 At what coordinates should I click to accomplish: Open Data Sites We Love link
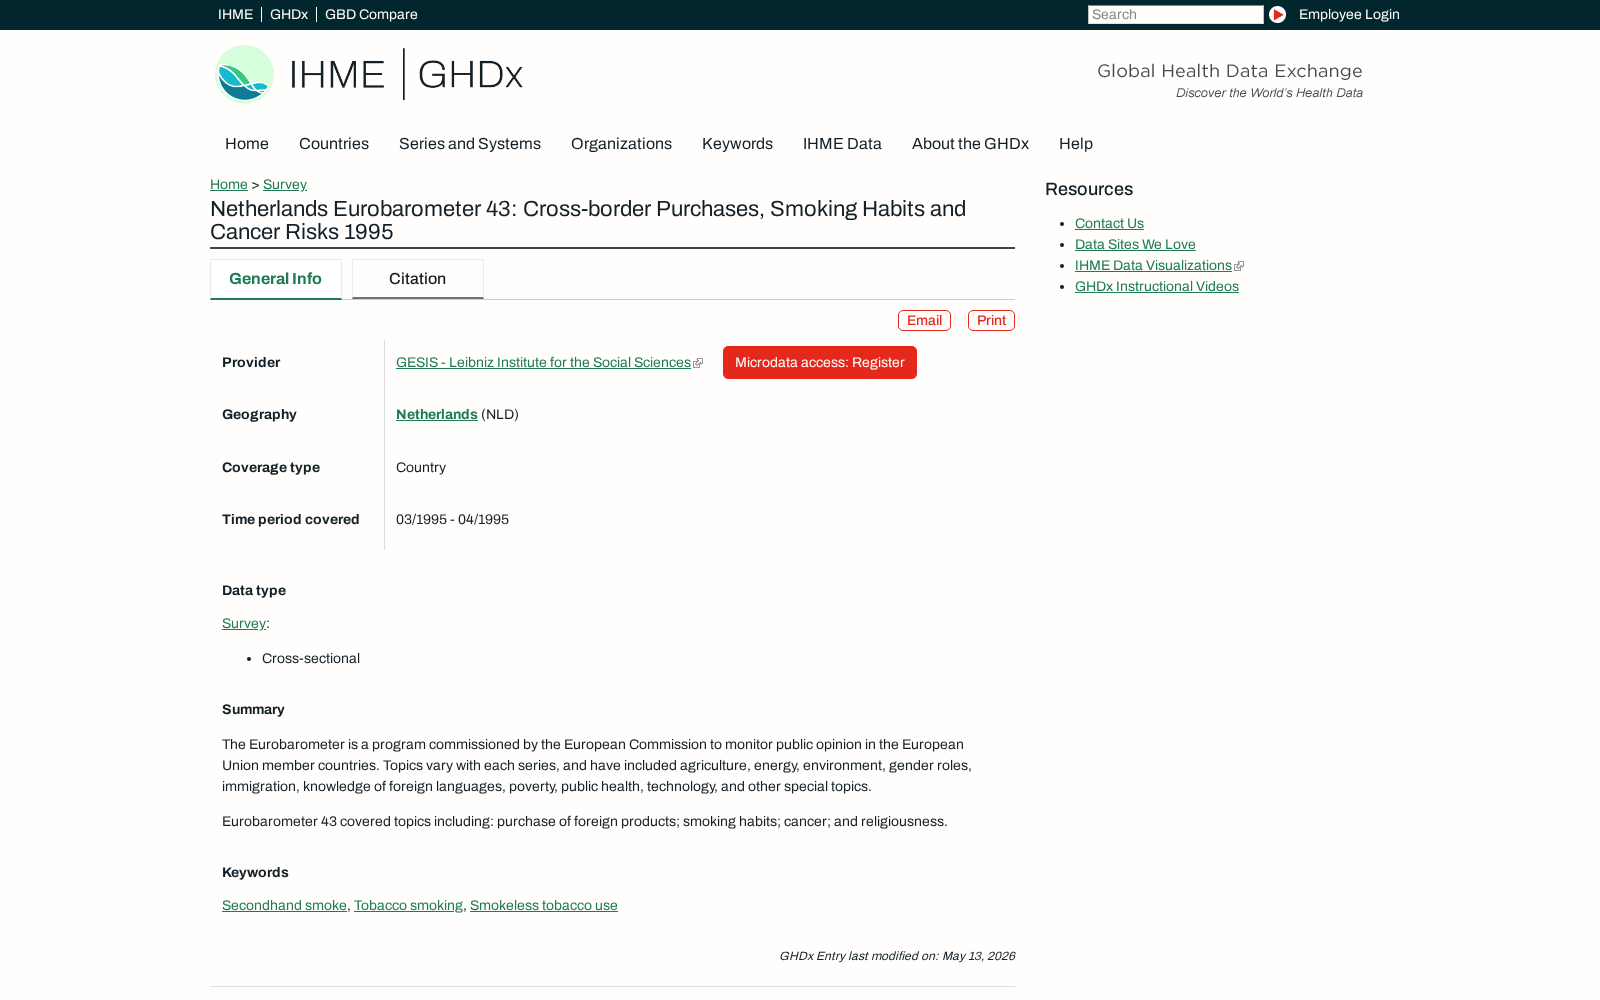coord(1135,244)
